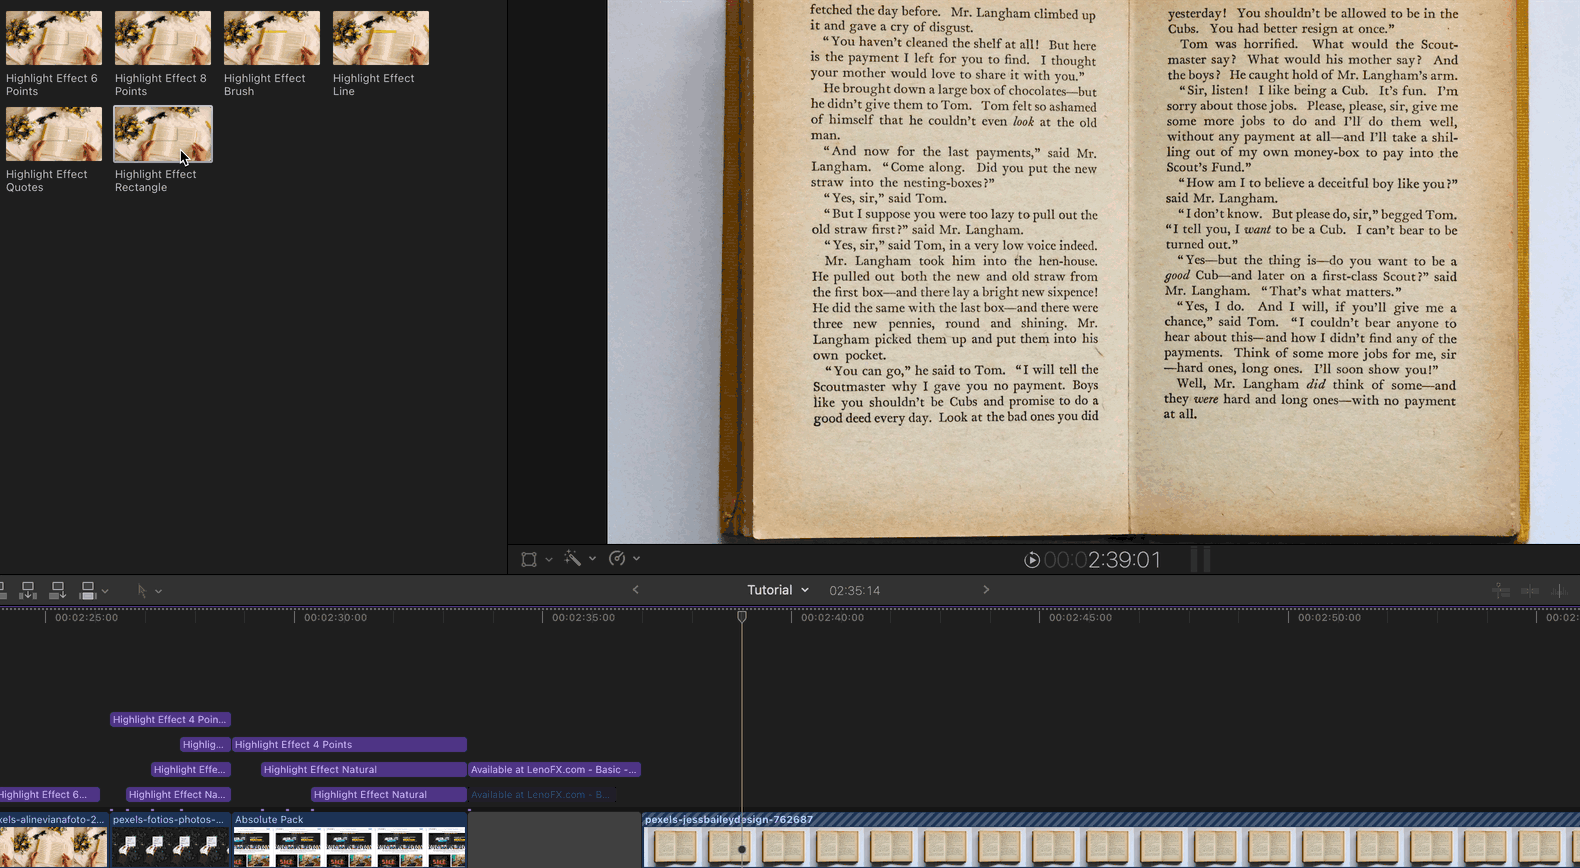Select the Highlight Effect Quotes thumbnail

(54, 134)
